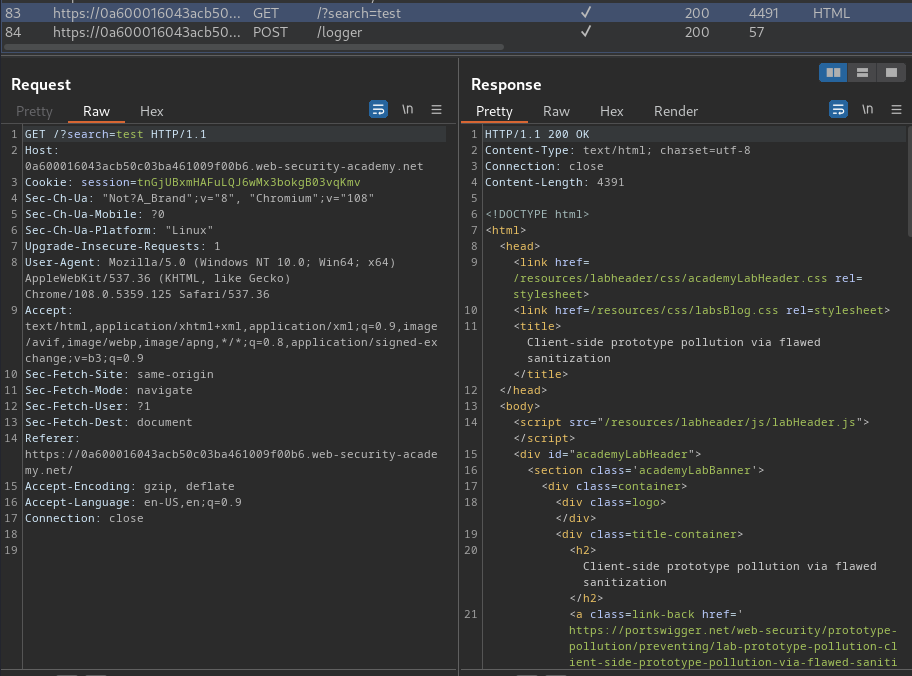Click 'Content-Type: text/html; charset=utf-8' line
Image resolution: width=912 pixels, height=676 pixels.
point(617,151)
